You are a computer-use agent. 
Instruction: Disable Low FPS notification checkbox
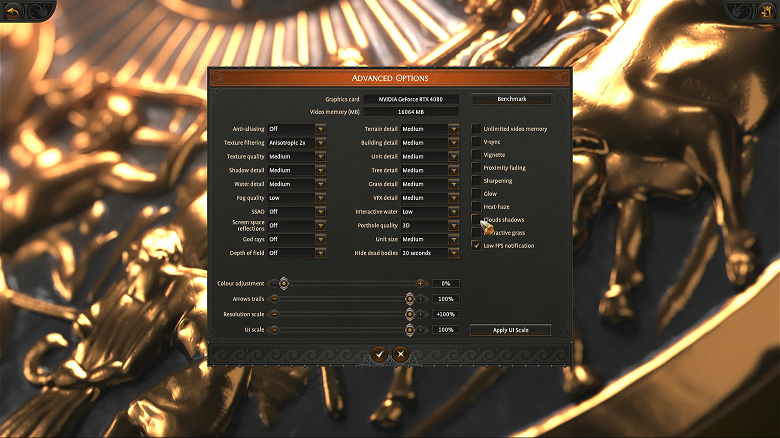(x=477, y=245)
